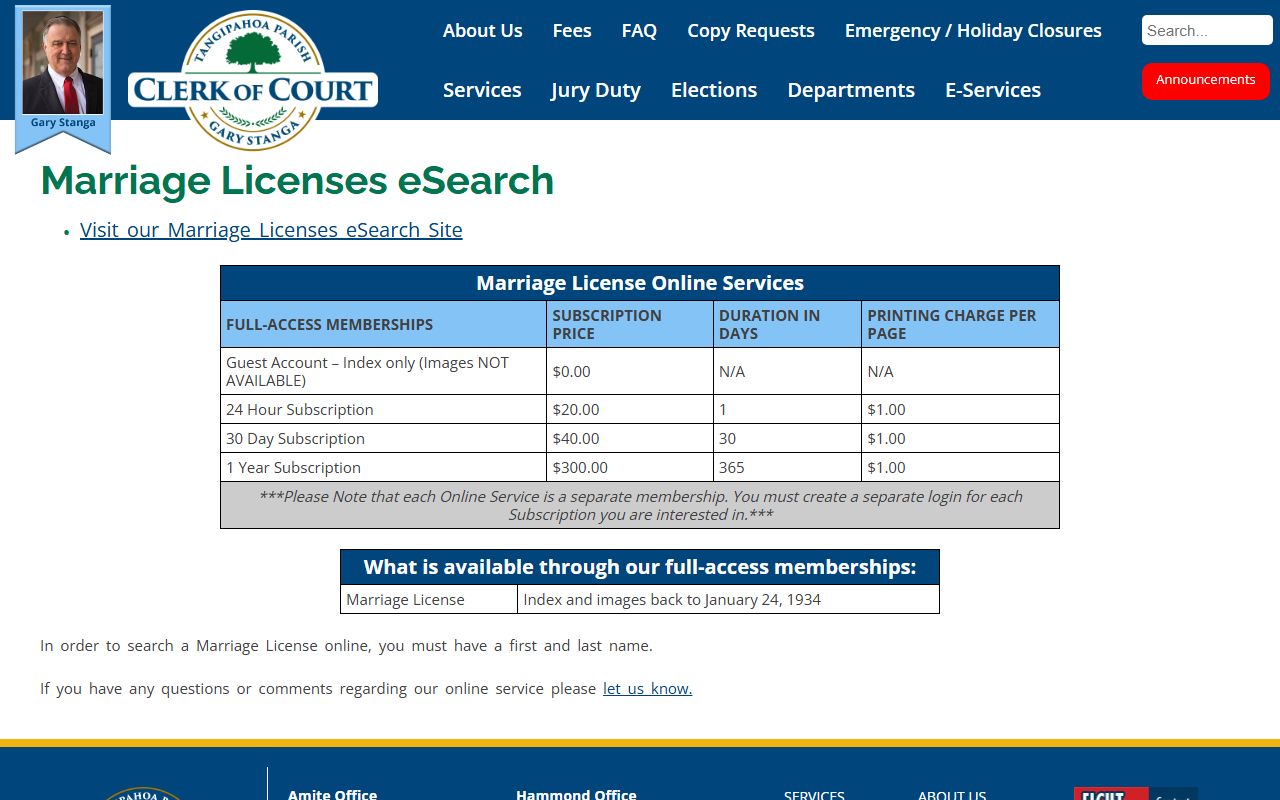The width and height of the screenshot is (1280, 800).
Task: Click the Printing Charge Per Page header
Action: (960, 324)
